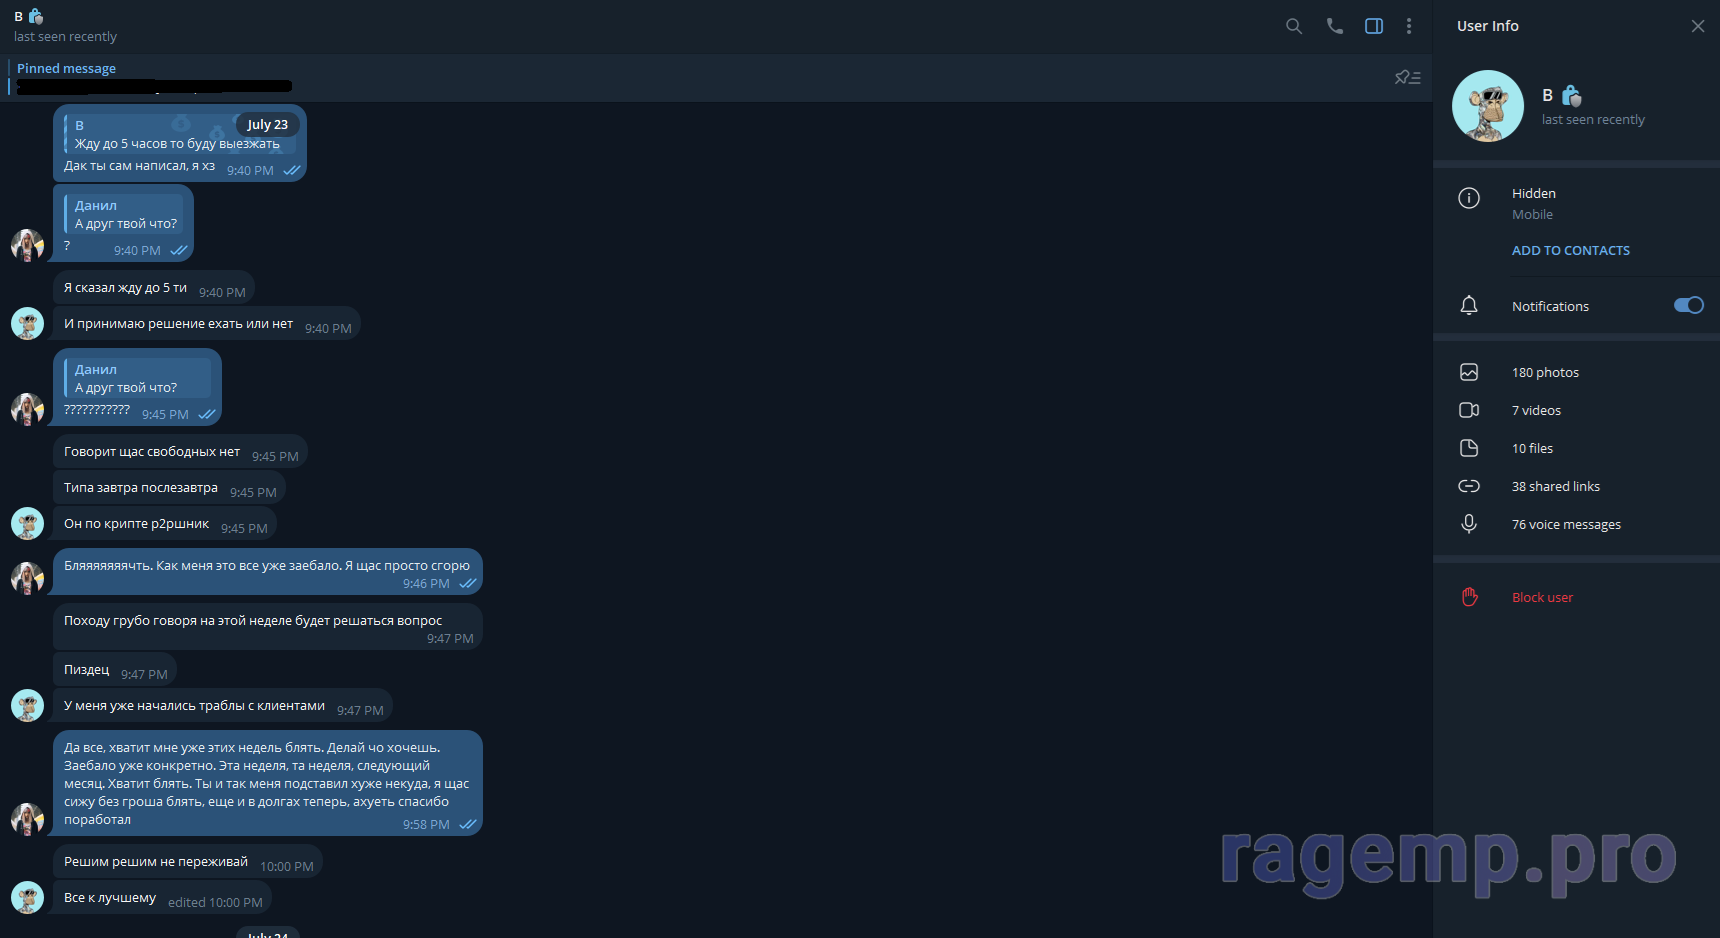Viewport: 1720px width, 938px height.
Task: Close the User Info panel
Action: click(1697, 26)
